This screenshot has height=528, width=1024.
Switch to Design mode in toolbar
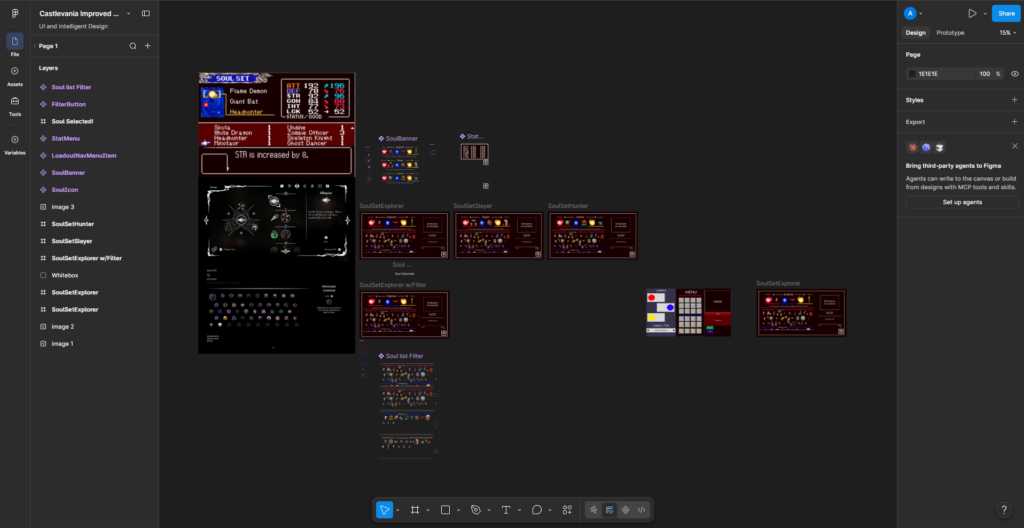click(609, 510)
